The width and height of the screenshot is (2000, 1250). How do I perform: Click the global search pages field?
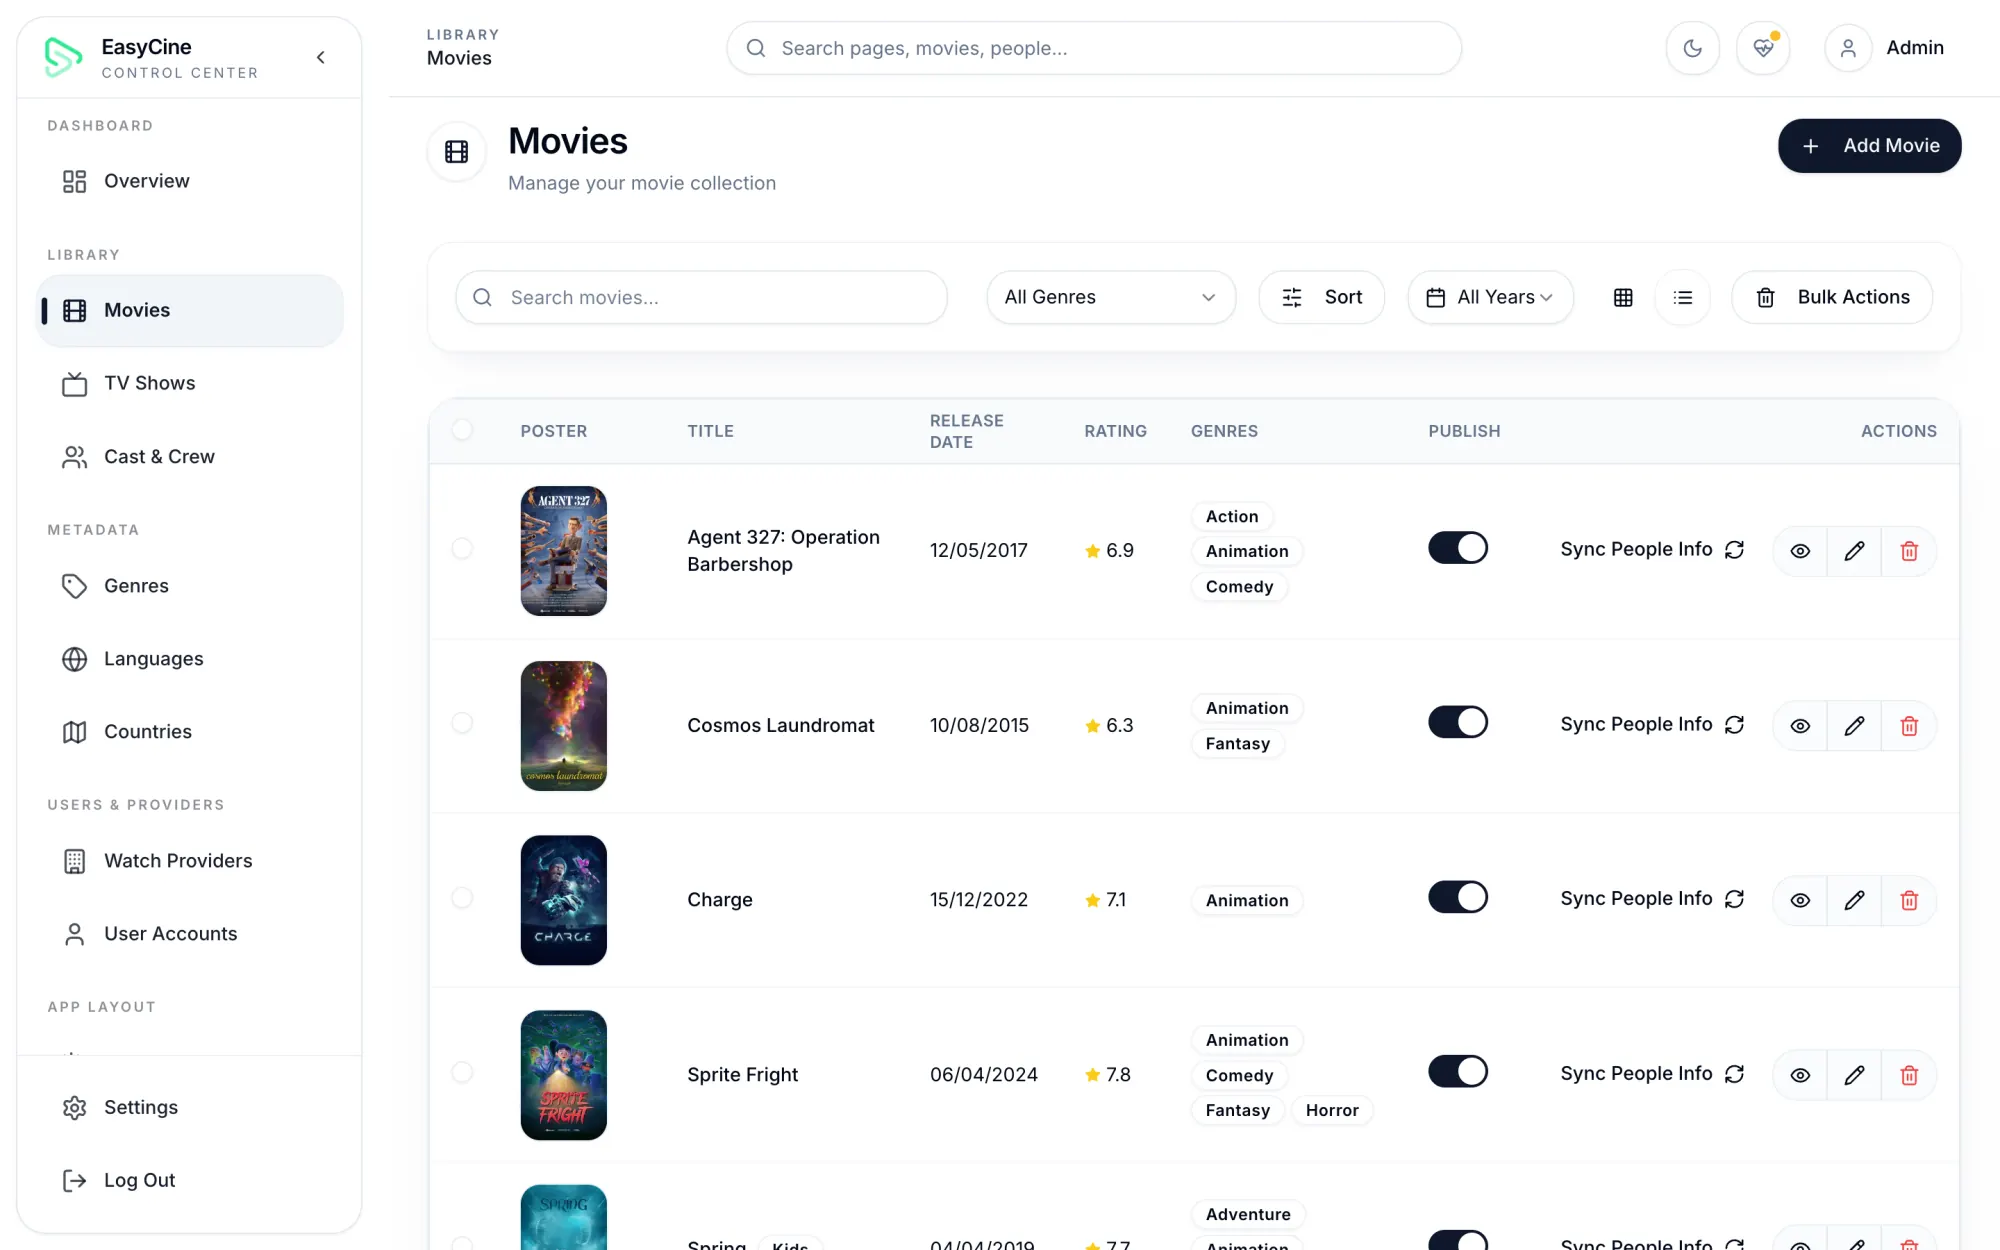click(1094, 48)
